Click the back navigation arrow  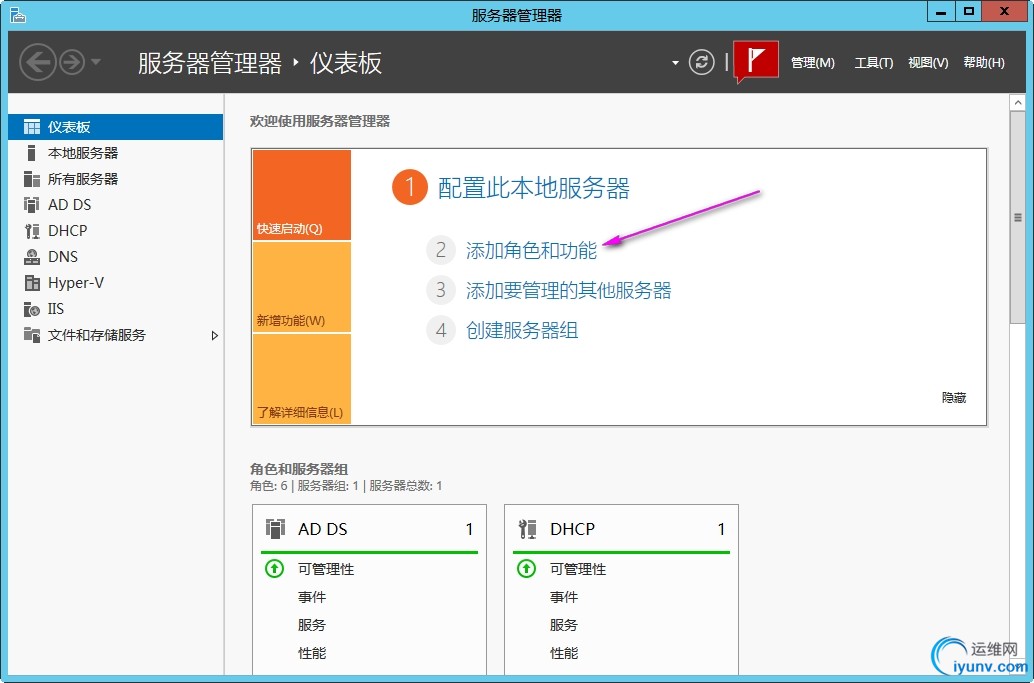(x=37, y=62)
